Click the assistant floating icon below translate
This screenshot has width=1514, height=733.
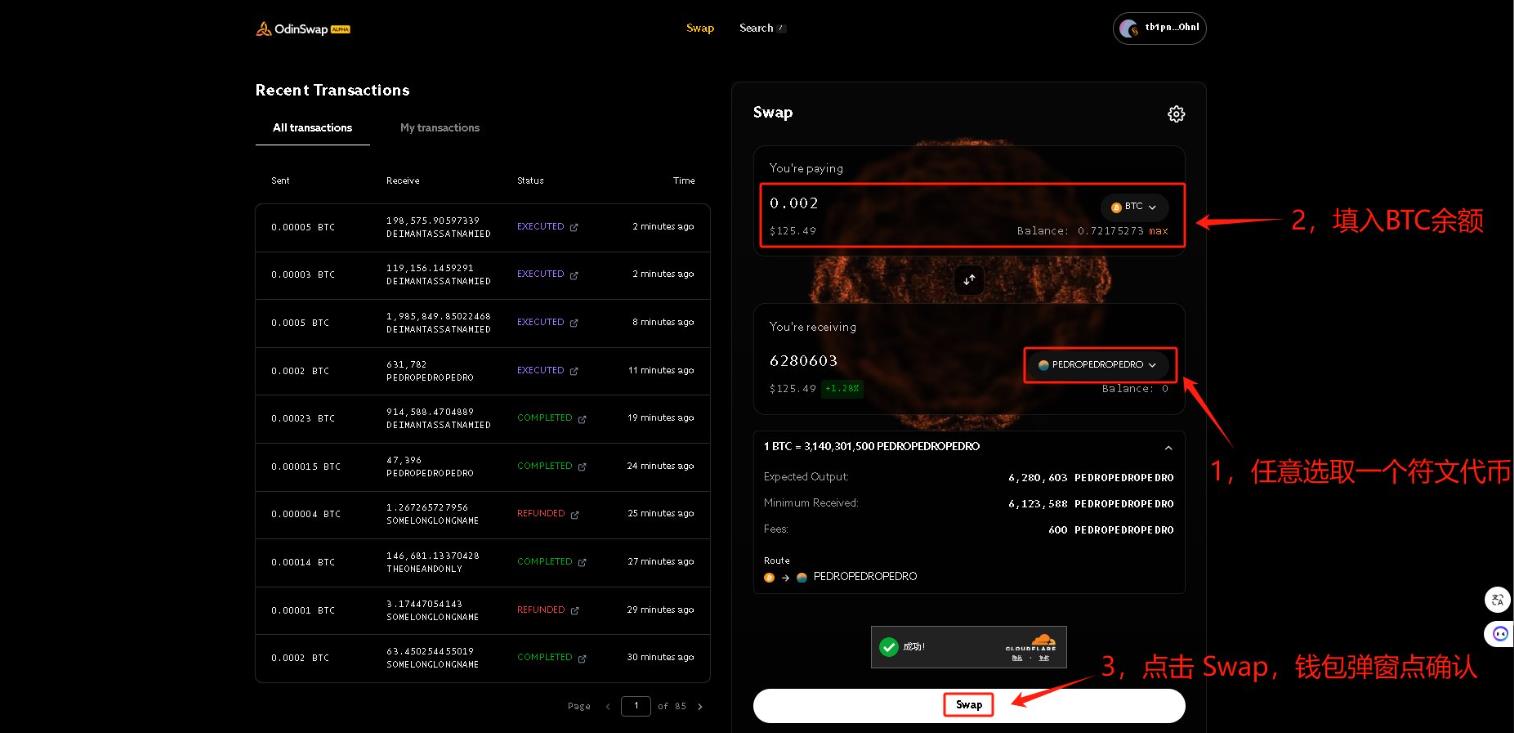1500,633
